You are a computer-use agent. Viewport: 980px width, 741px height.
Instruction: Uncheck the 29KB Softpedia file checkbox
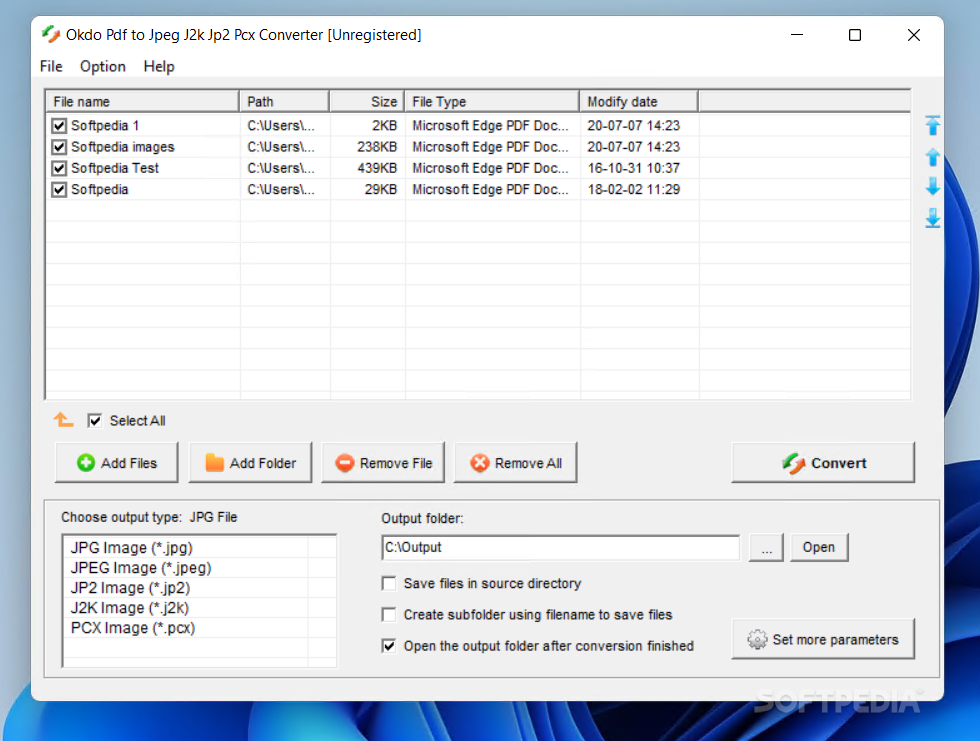59,189
